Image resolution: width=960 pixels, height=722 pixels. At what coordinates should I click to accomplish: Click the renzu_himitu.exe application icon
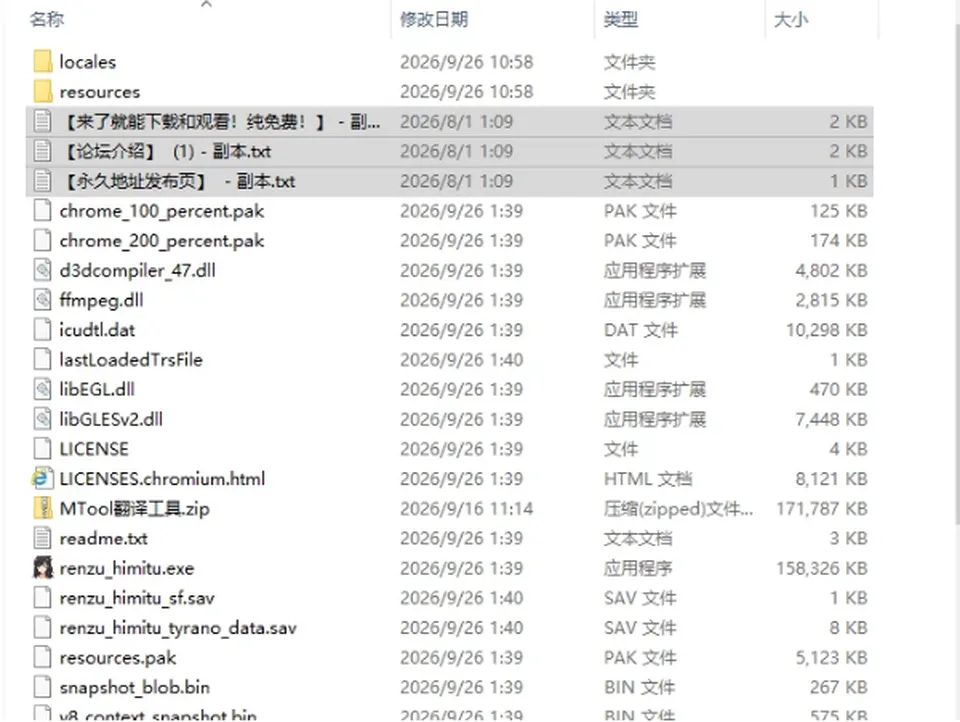pyautogui.click(x=42, y=568)
